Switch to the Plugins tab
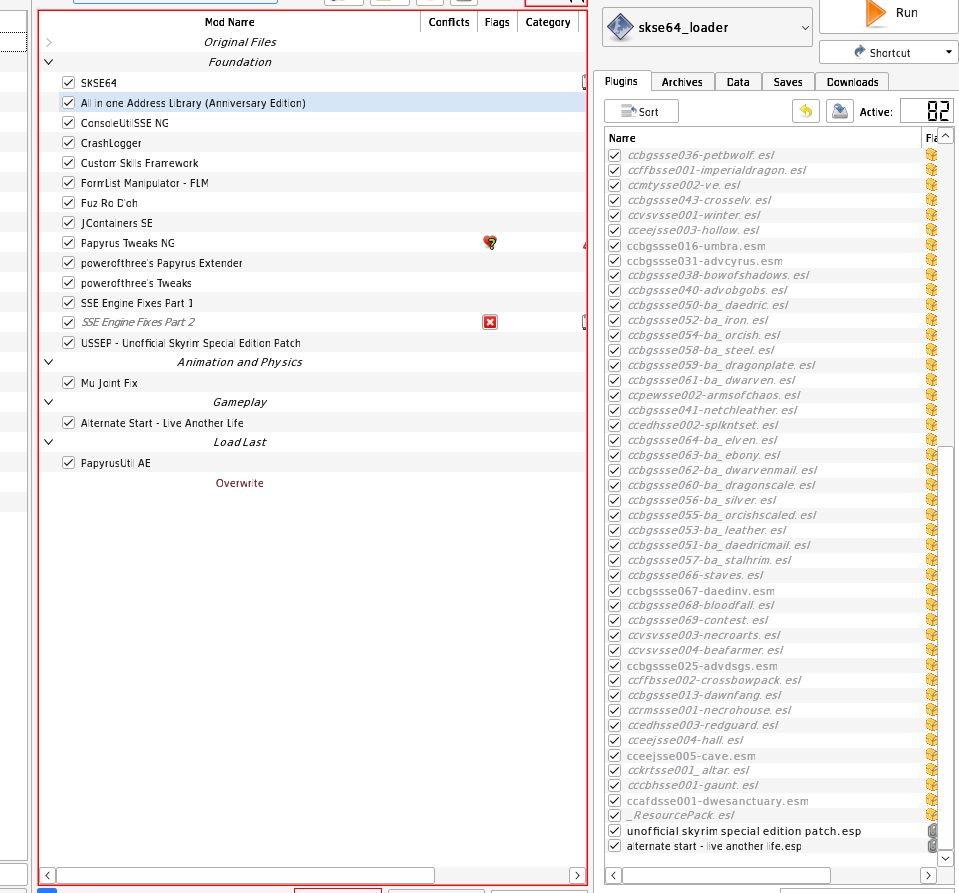Viewport: 959px width, 893px height. (x=621, y=81)
